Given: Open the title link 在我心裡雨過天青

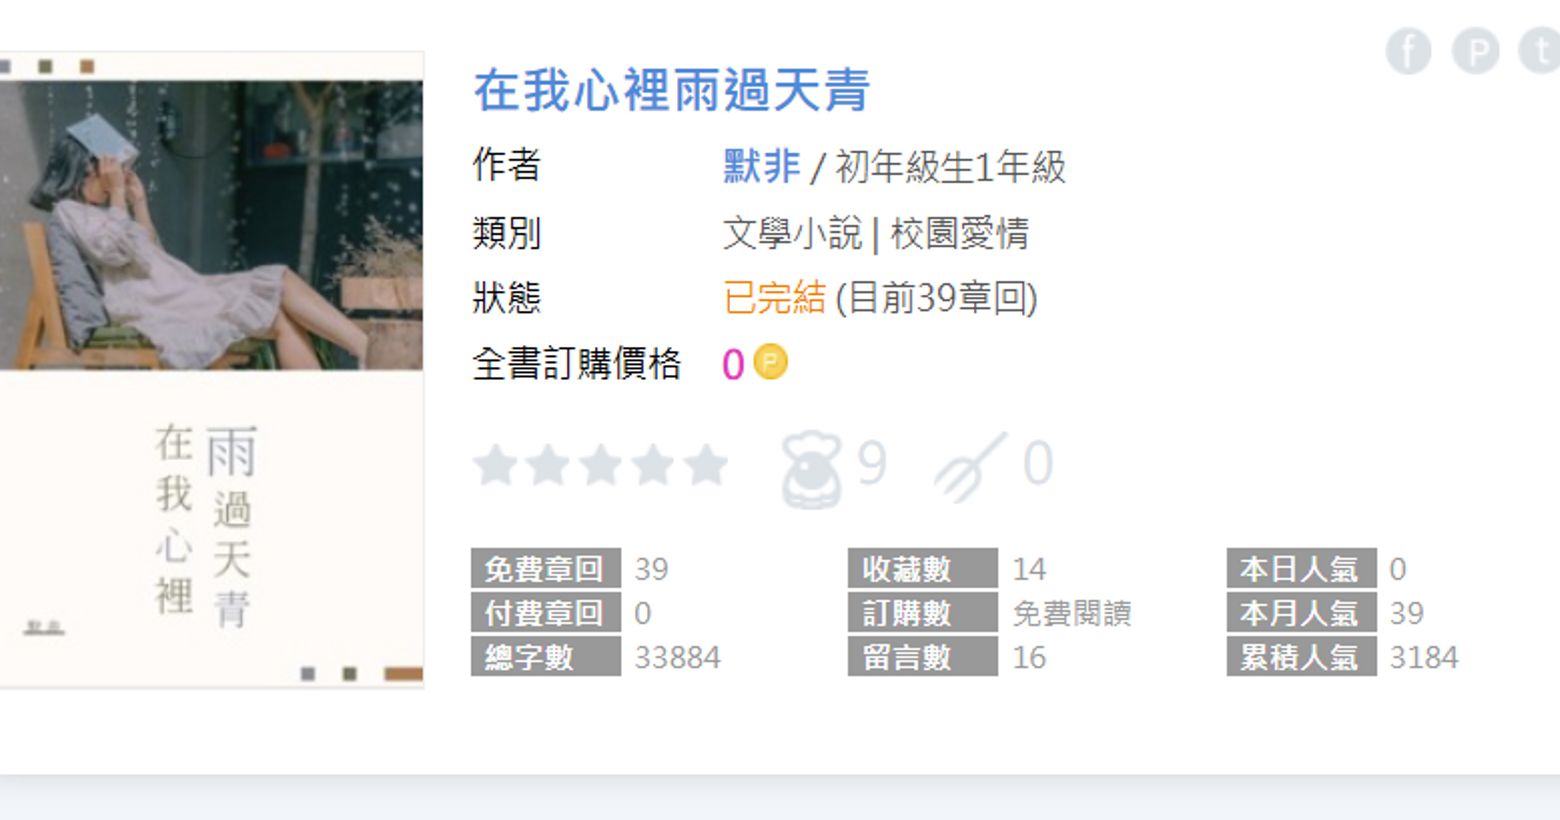Looking at the screenshot, I should point(672,90).
